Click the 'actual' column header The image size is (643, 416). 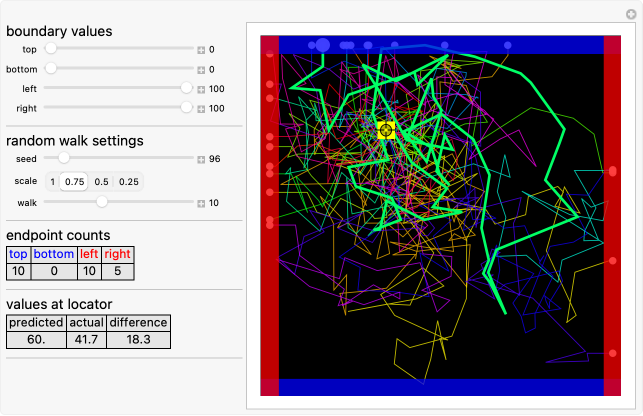(x=87, y=323)
